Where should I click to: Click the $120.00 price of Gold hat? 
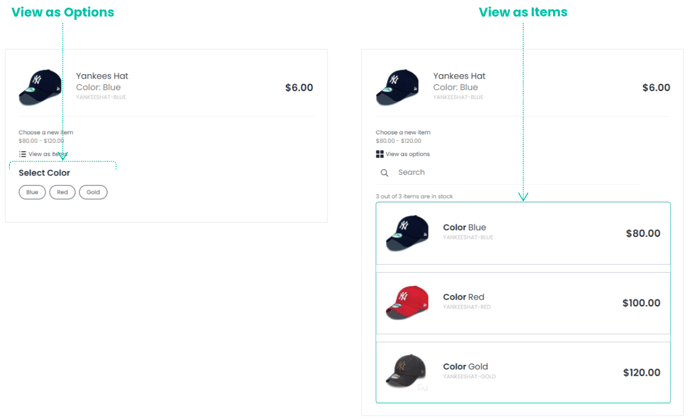click(x=641, y=372)
